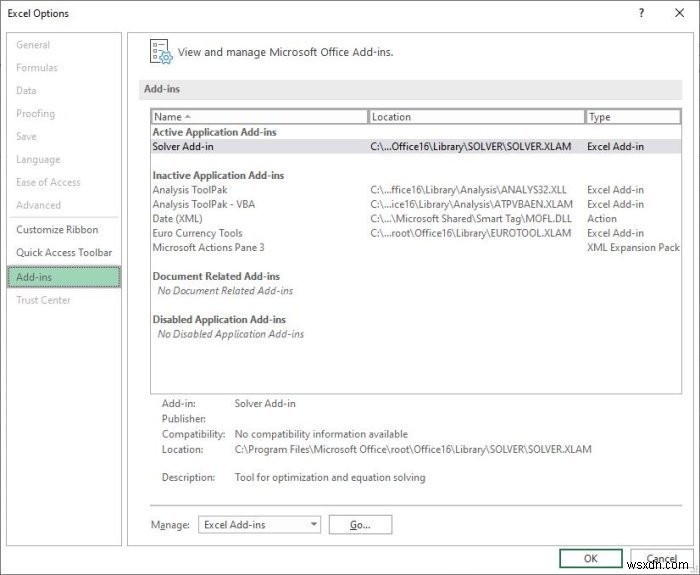This screenshot has width=700, height=575.
Task: Sort add-ins by Type column header
Action: click(x=633, y=117)
